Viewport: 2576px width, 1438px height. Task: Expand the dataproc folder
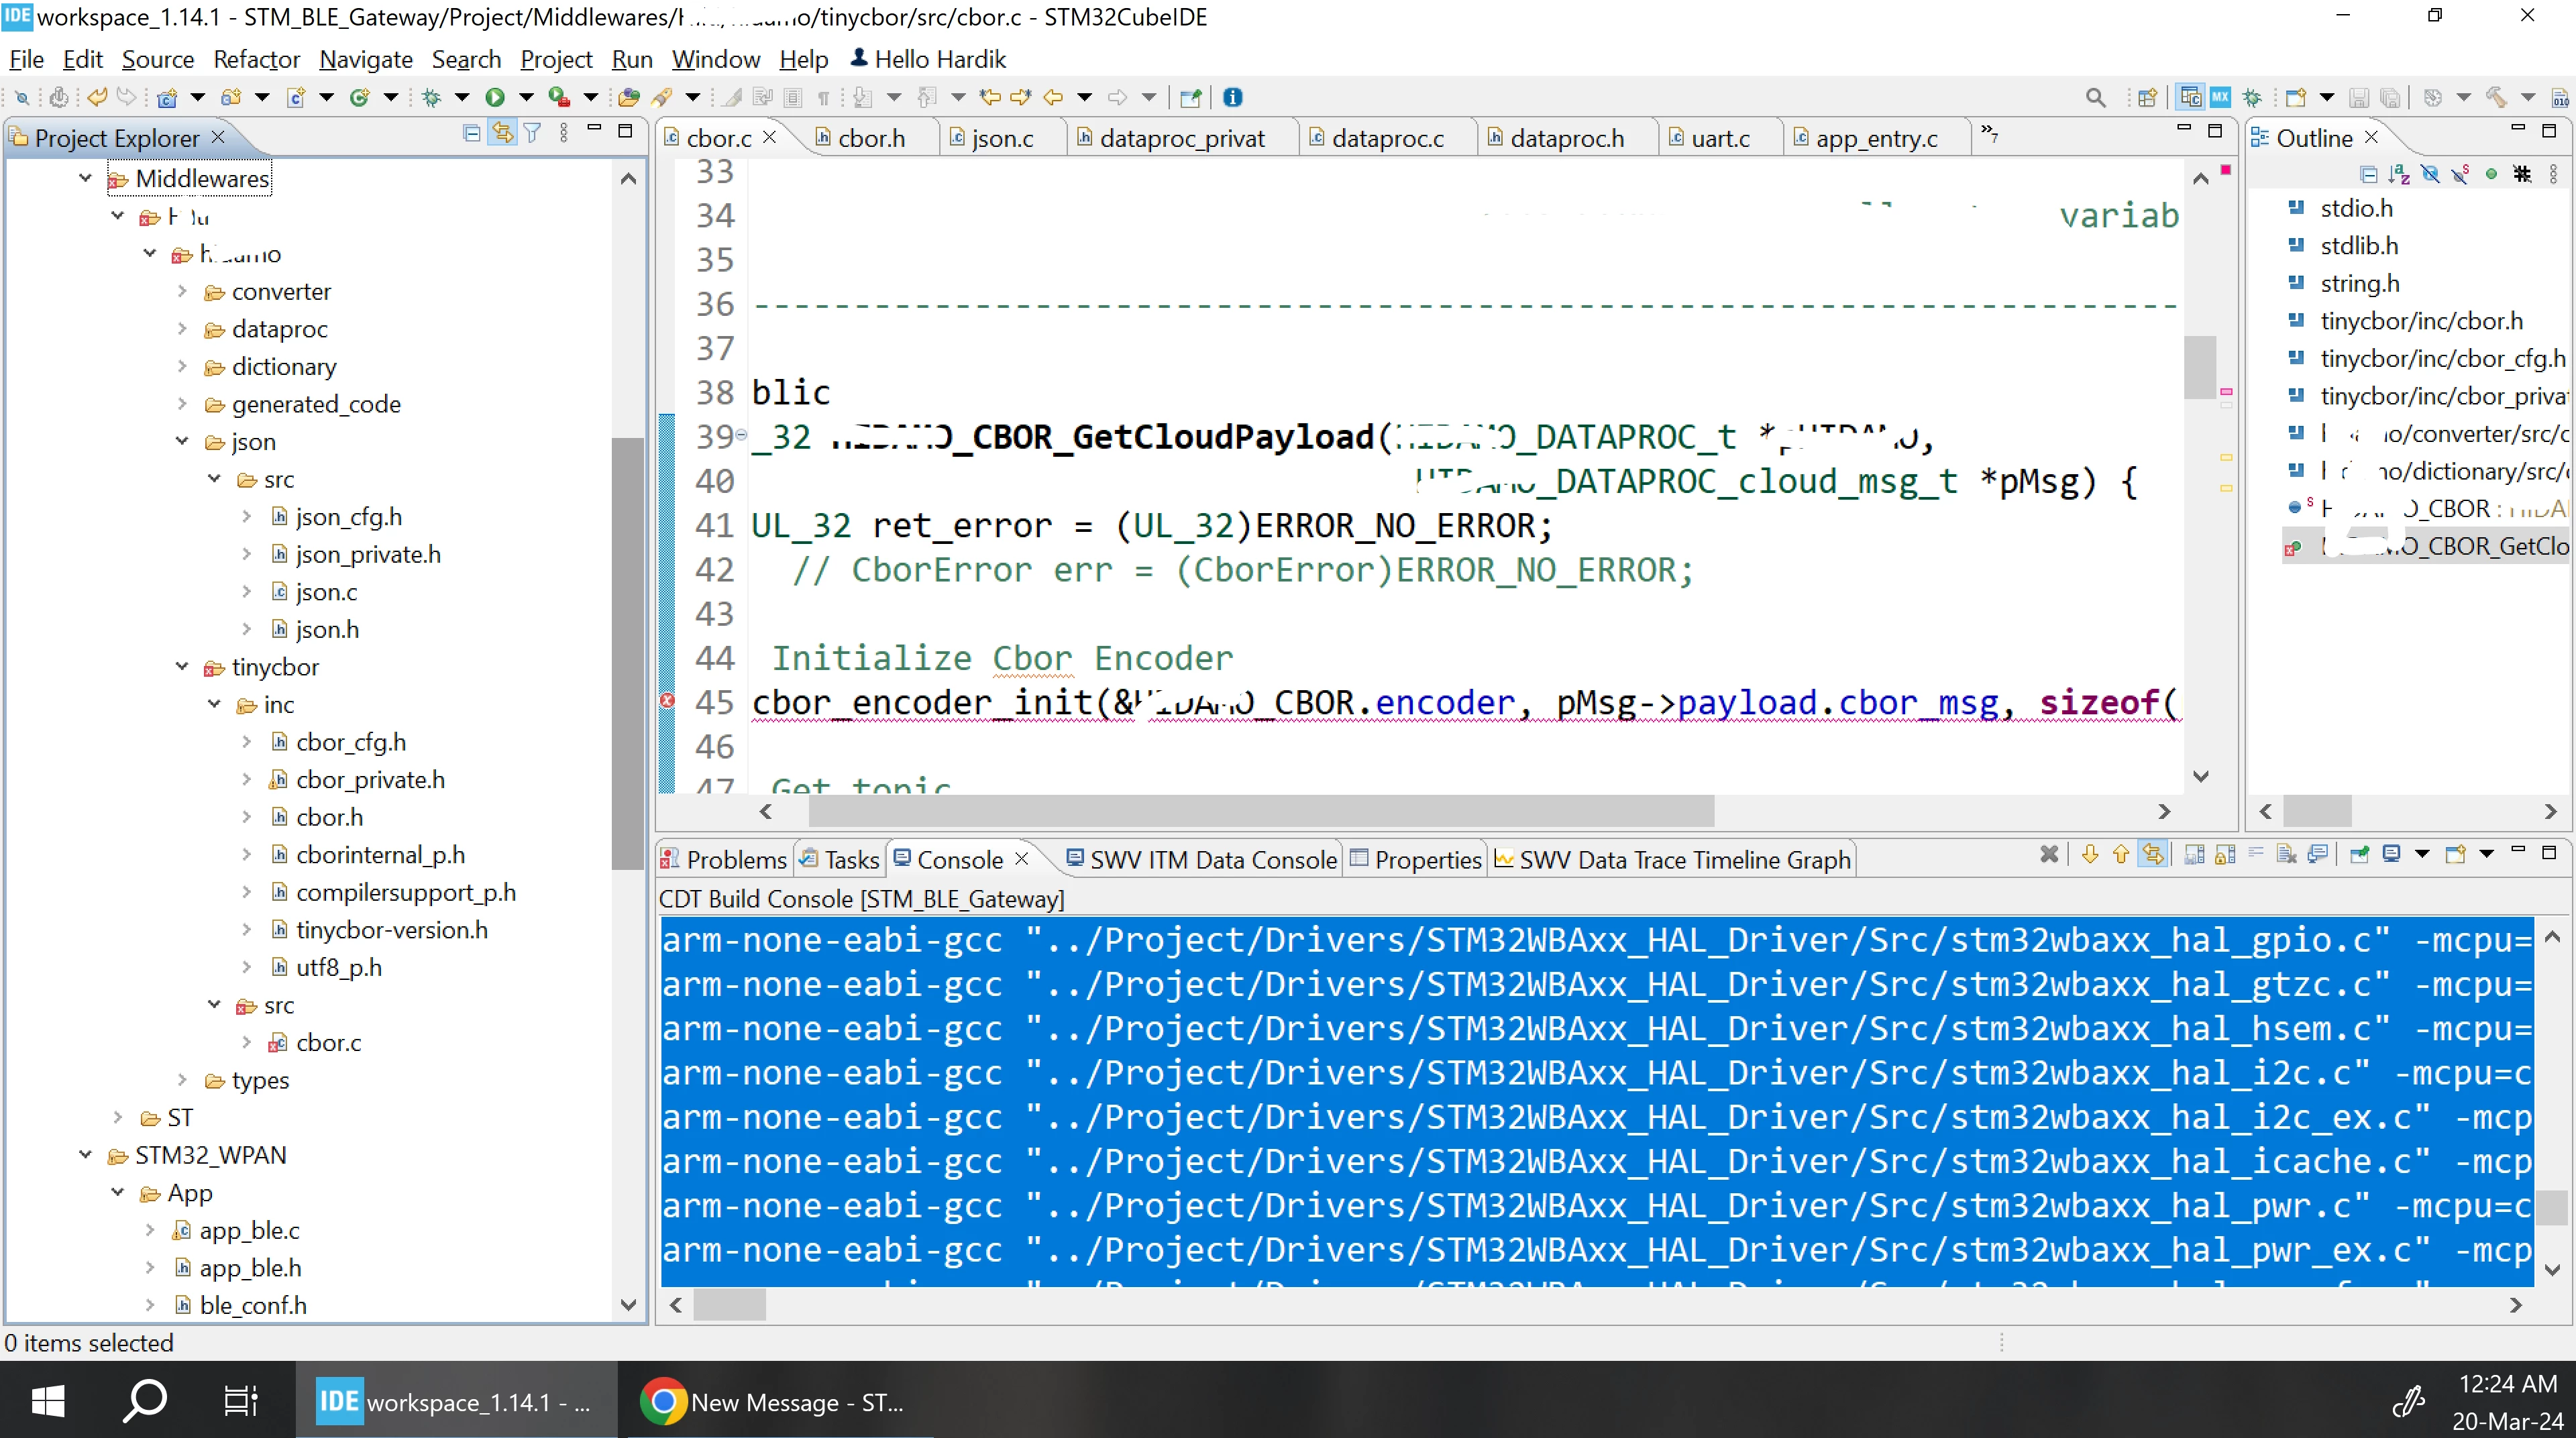[x=182, y=329]
